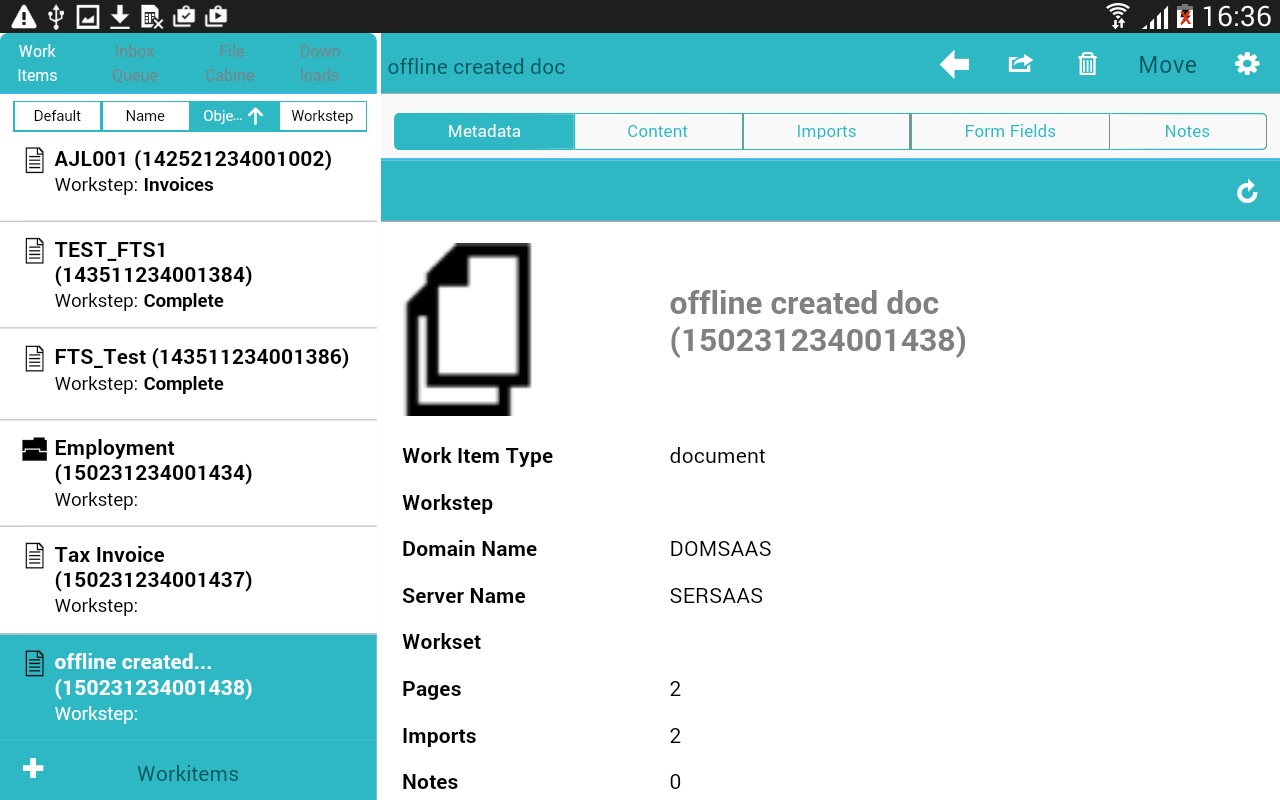Delete document using trash icon

pyautogui.click(x=1087, y=65)
